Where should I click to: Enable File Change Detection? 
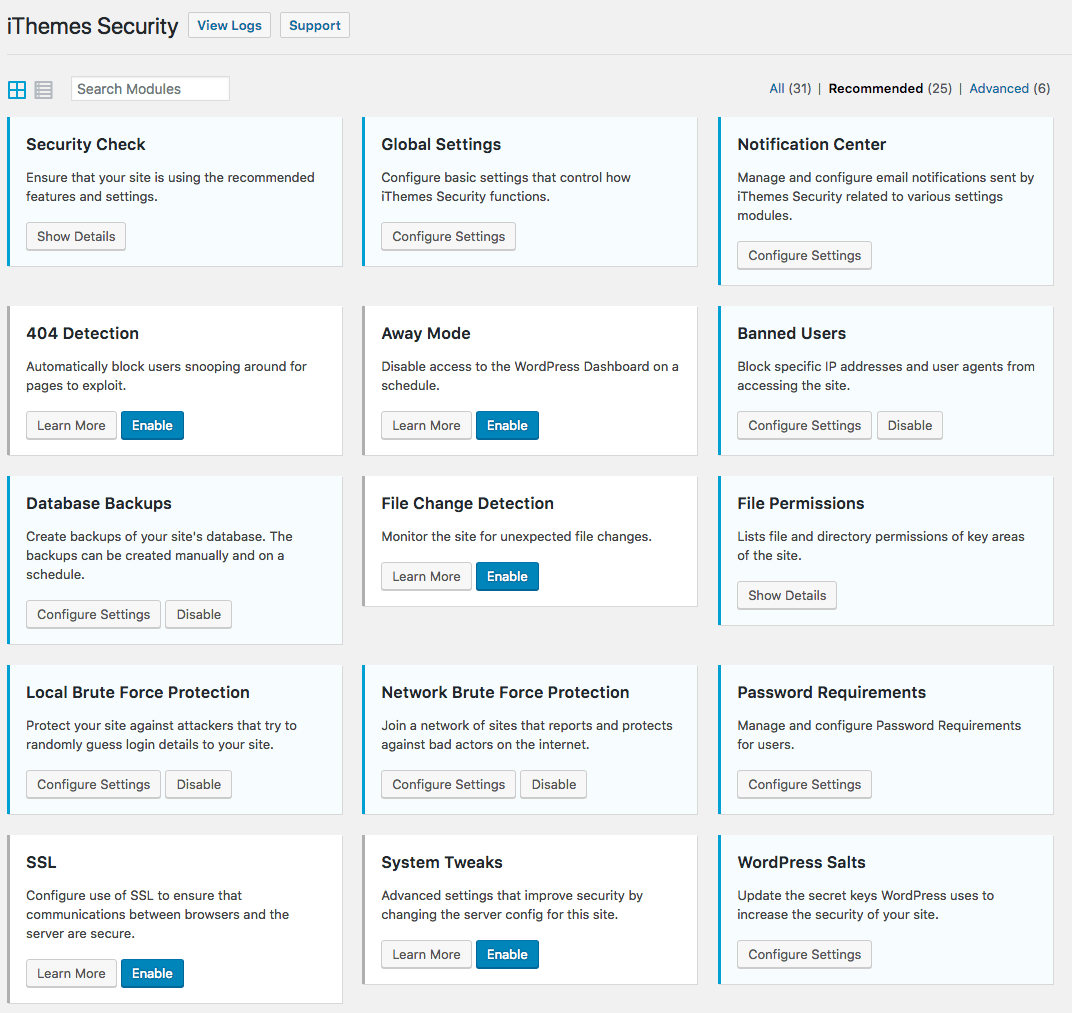click(x=507, y=577)
